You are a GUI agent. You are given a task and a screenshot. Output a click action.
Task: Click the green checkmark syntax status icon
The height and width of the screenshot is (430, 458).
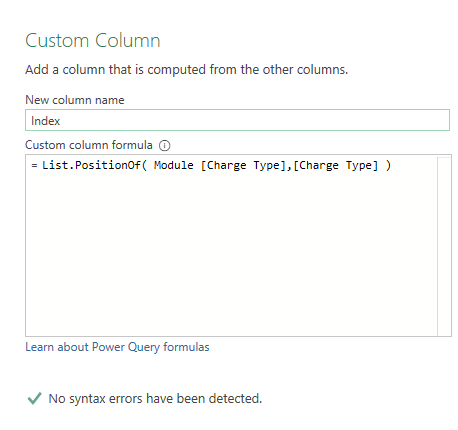coord(34,398)
